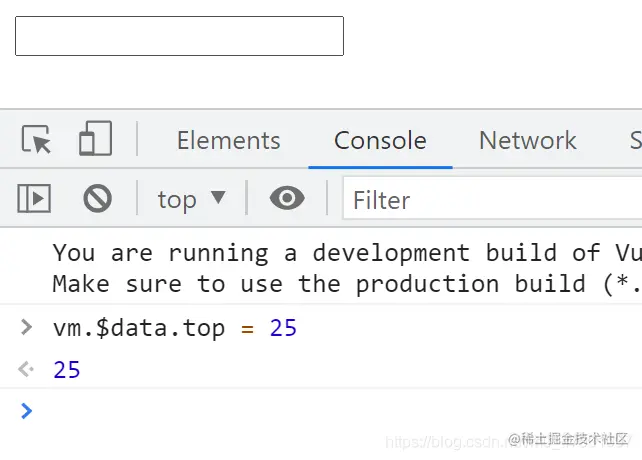Select the Console tab
Viewport: 642px width, 460px height.
click(380, 141)
